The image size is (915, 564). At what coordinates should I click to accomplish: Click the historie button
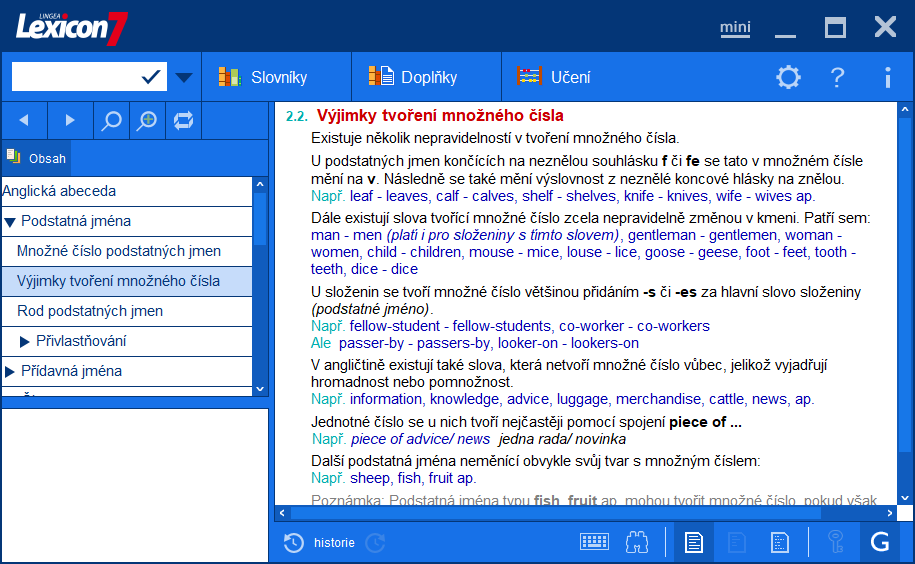(x=320, y=543)
